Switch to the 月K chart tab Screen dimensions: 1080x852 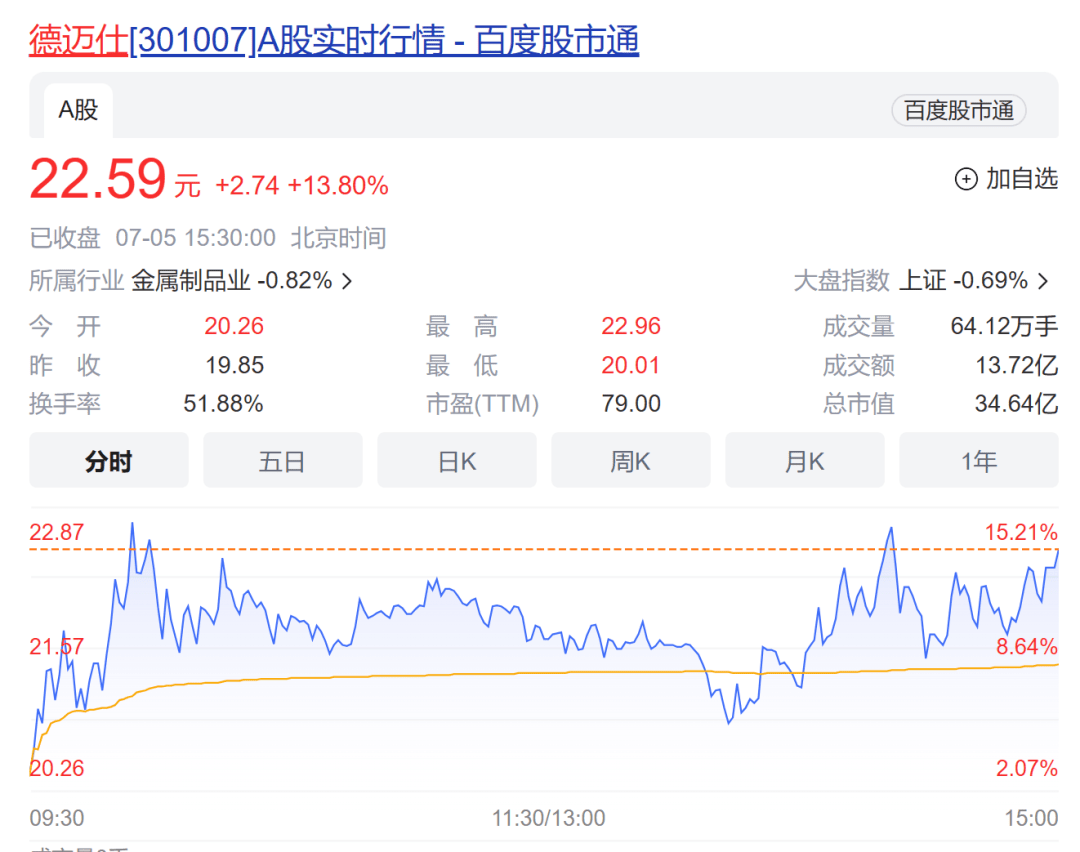click(x=804, y=461)
